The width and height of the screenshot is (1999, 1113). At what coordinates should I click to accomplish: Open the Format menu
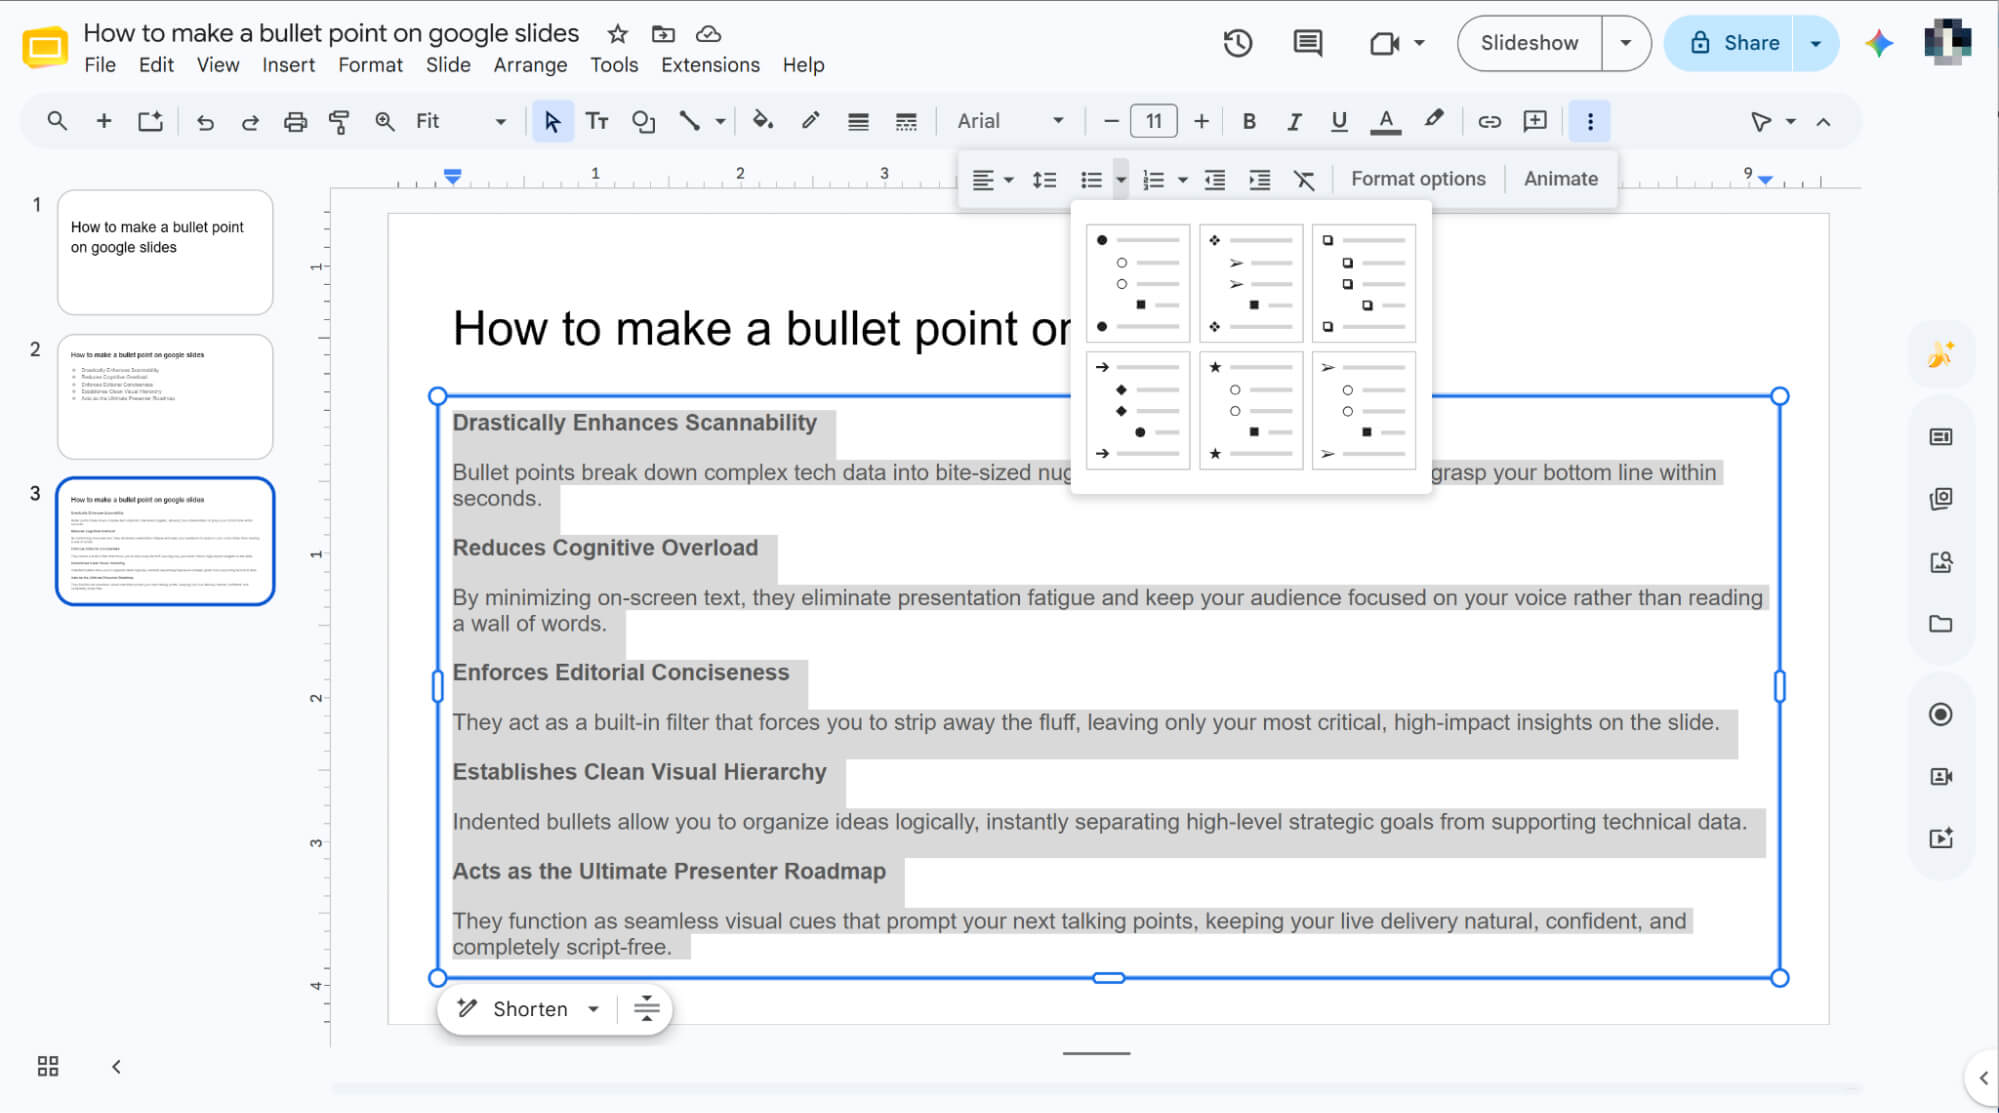click(x=370, y=65)
